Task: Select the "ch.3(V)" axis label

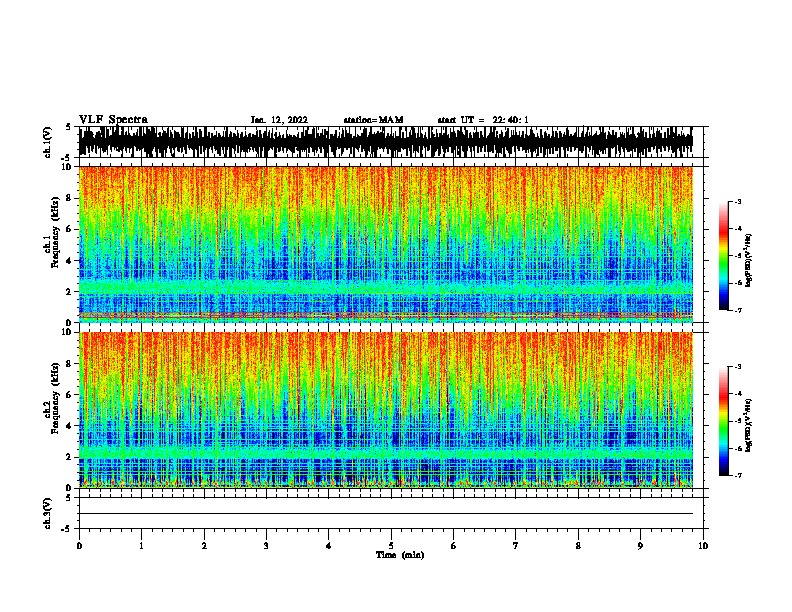Action: 47,513
